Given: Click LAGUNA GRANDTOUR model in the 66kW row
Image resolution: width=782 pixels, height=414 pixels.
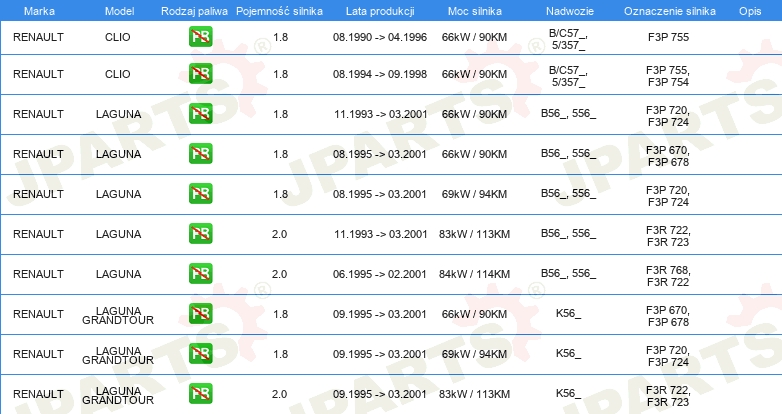Looking at the screenshot, I should pyautogui.click(x=118, y=315).
